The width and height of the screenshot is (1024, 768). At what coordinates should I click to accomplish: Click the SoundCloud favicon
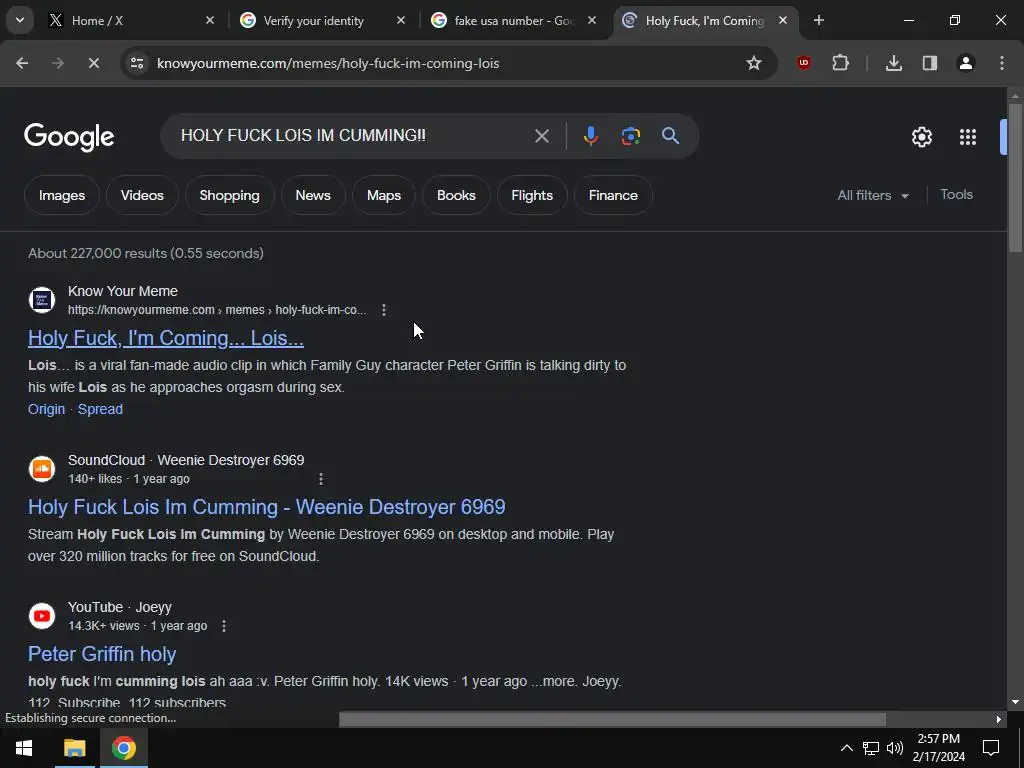pyautogui.click(x=42, y=469)
